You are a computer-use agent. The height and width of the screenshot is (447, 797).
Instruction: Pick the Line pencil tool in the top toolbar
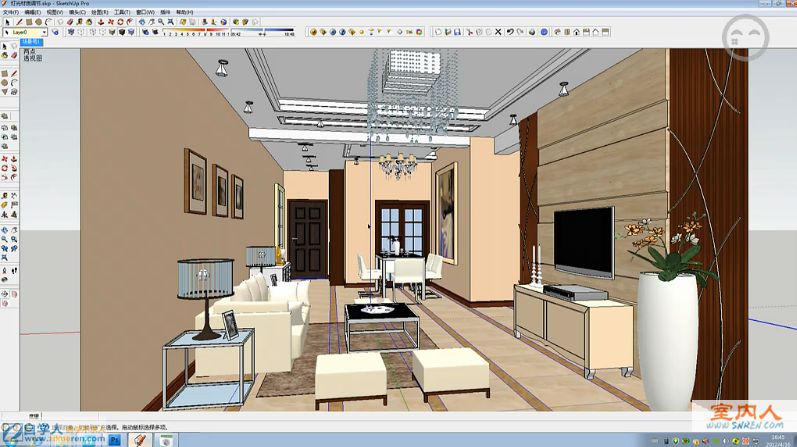(19, 22)
